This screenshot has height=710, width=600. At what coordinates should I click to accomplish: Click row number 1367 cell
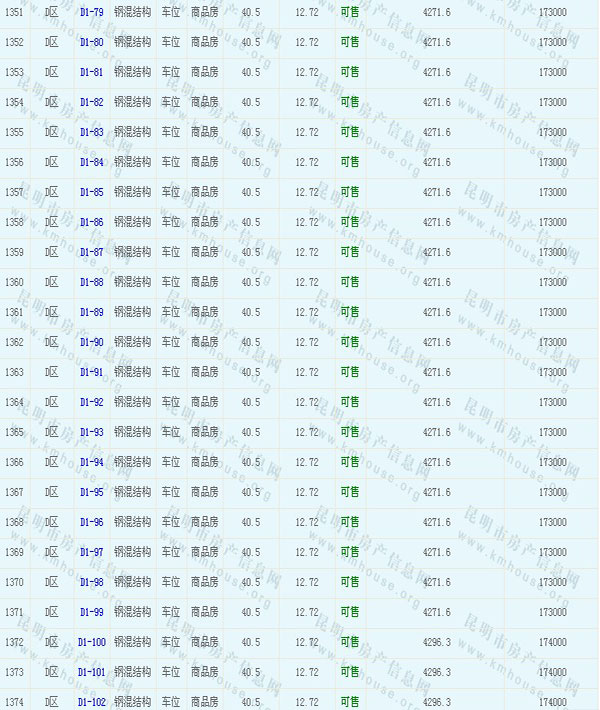point(14,492)
